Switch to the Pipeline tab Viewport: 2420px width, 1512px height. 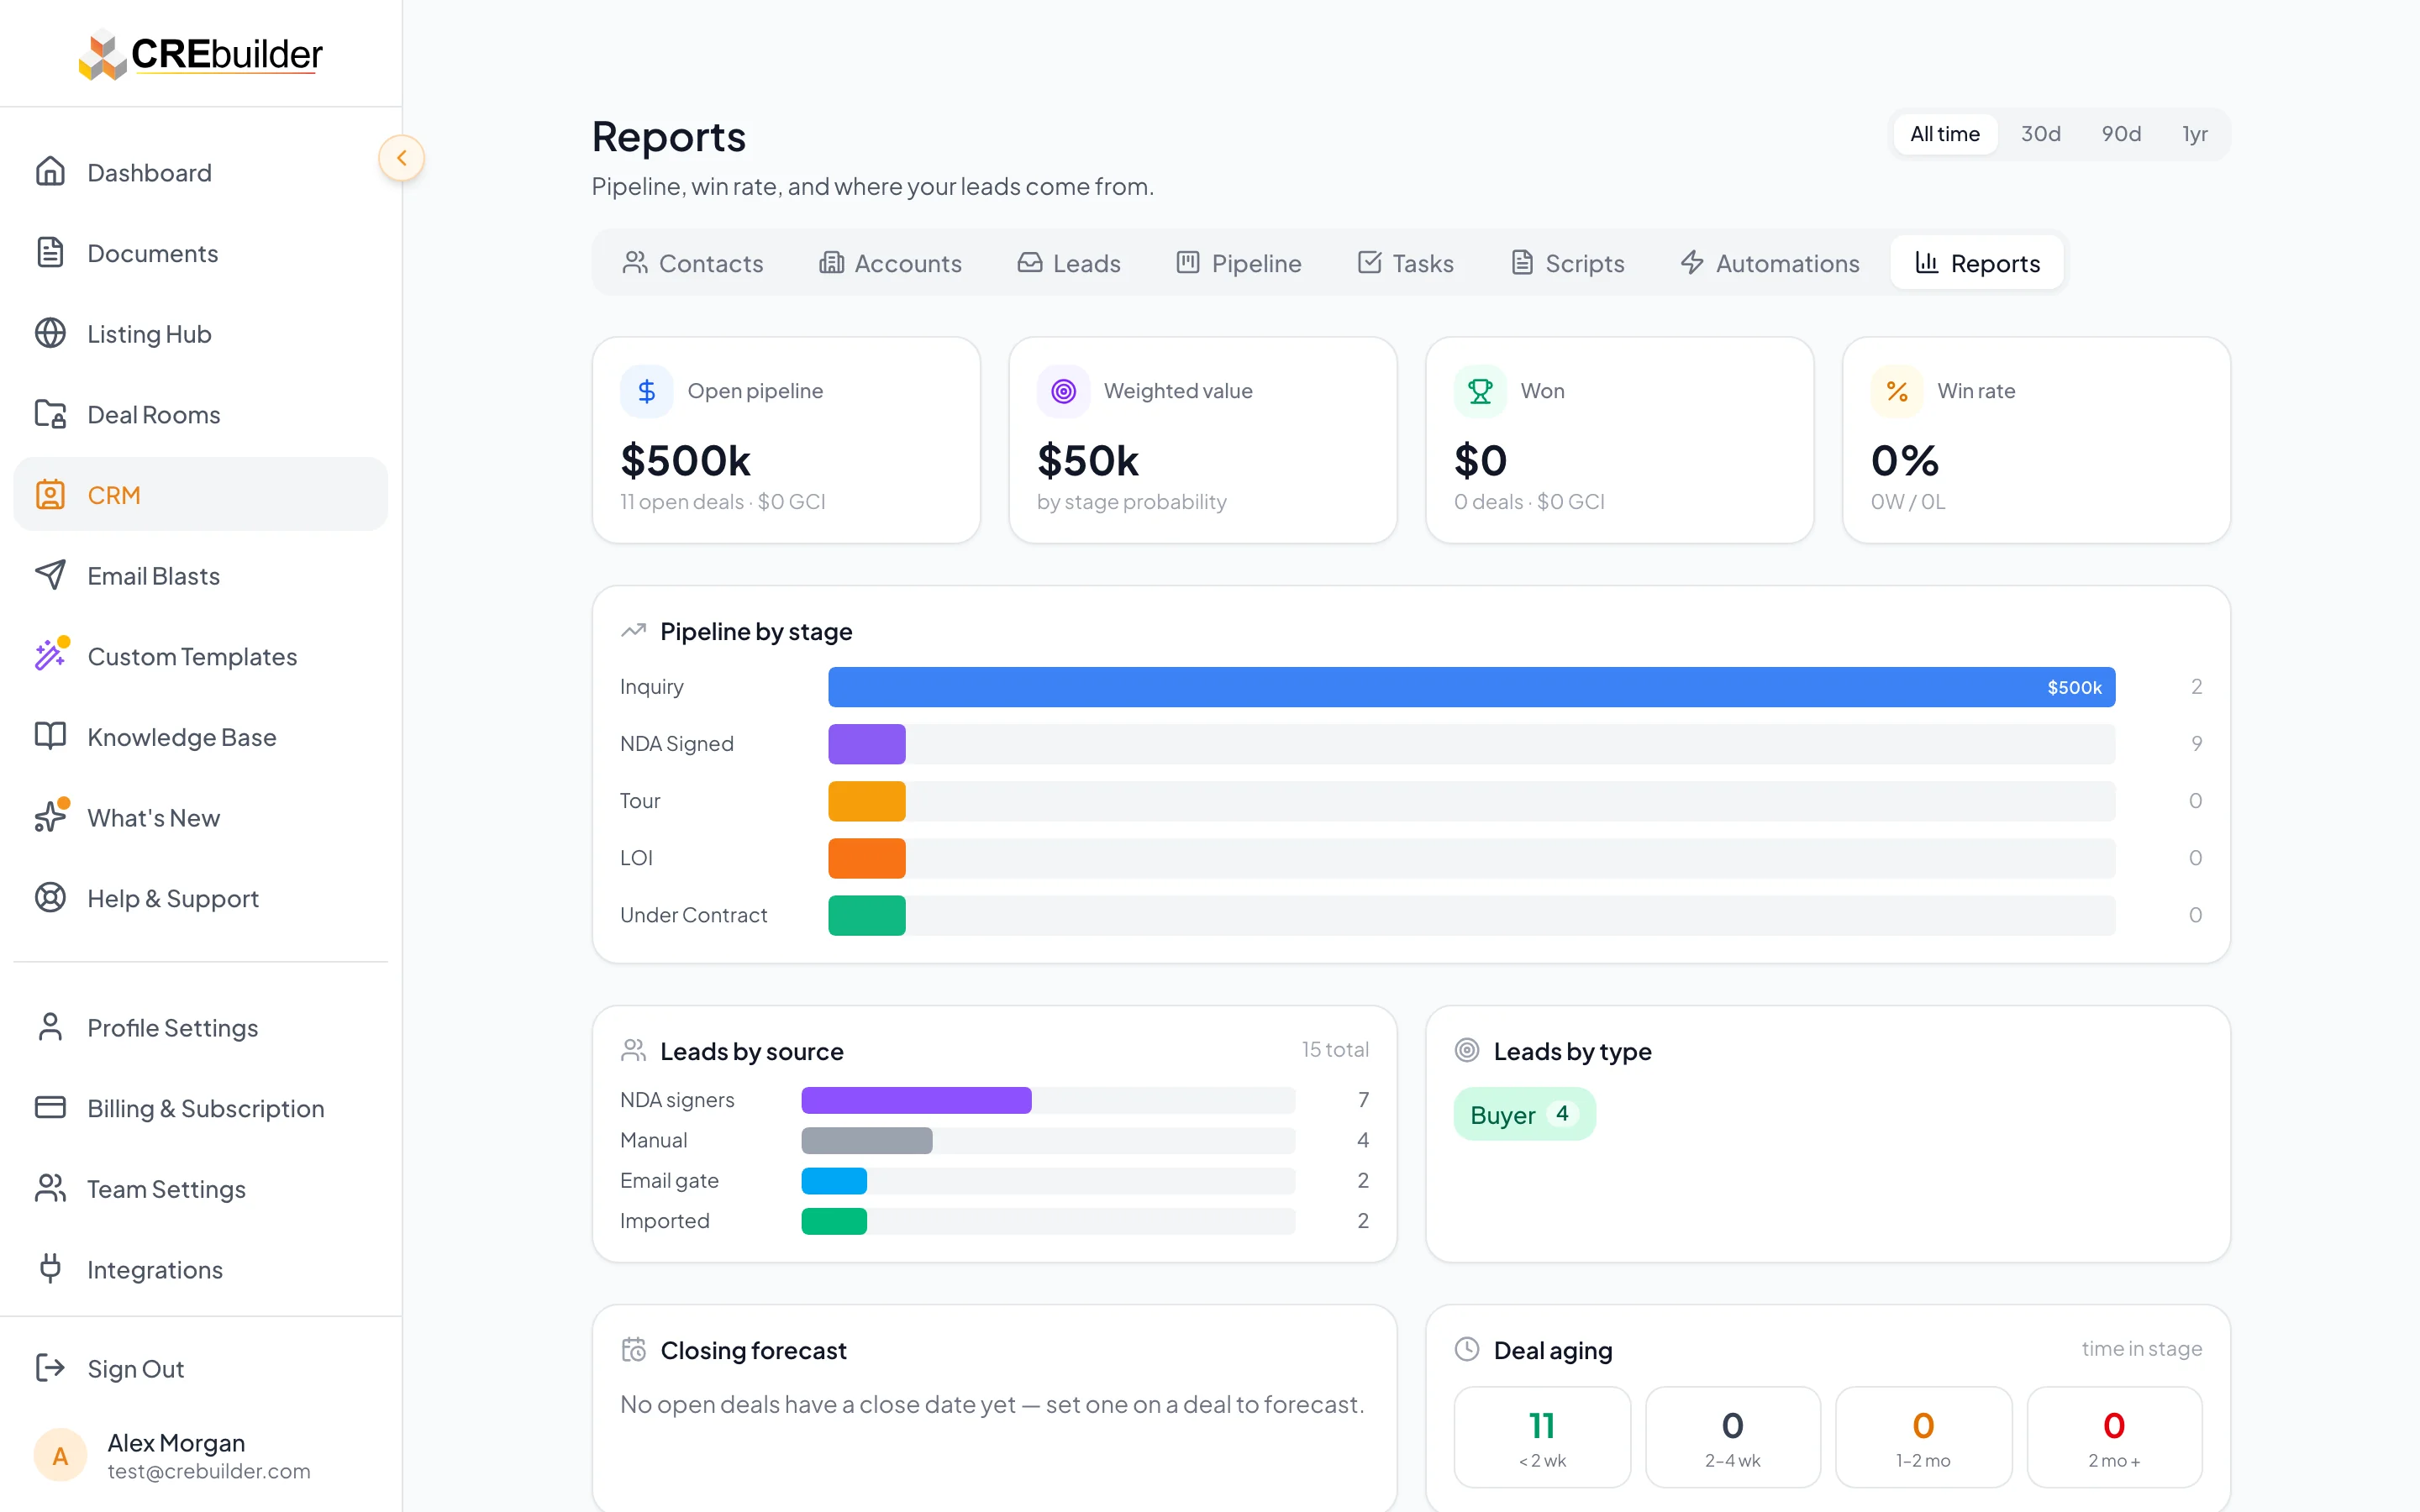[1239, 263]
